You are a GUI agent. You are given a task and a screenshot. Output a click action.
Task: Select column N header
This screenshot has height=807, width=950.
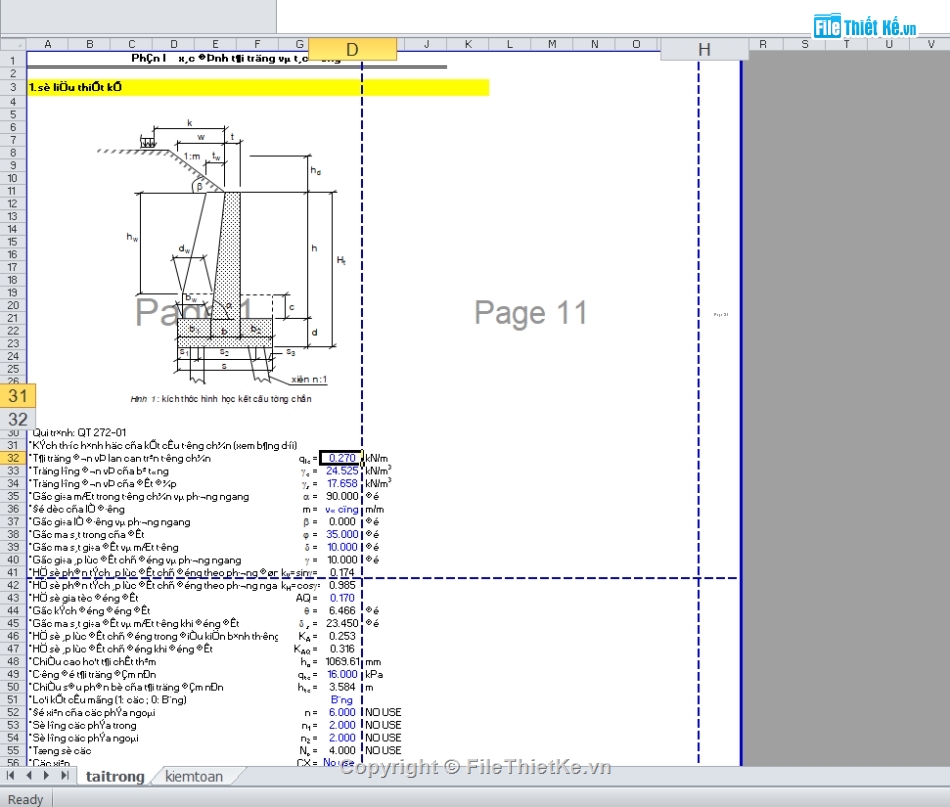pyautogui.click(x=594, y=44)
